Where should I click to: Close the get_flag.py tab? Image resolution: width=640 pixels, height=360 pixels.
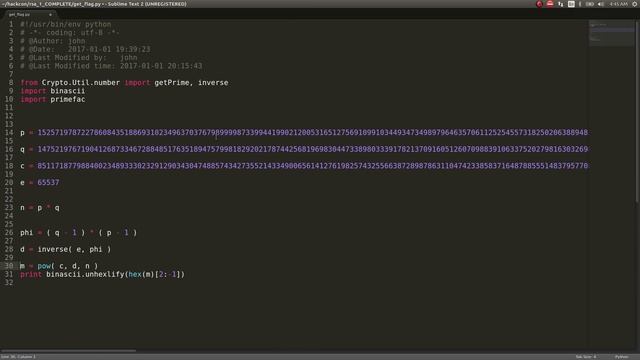50,15
